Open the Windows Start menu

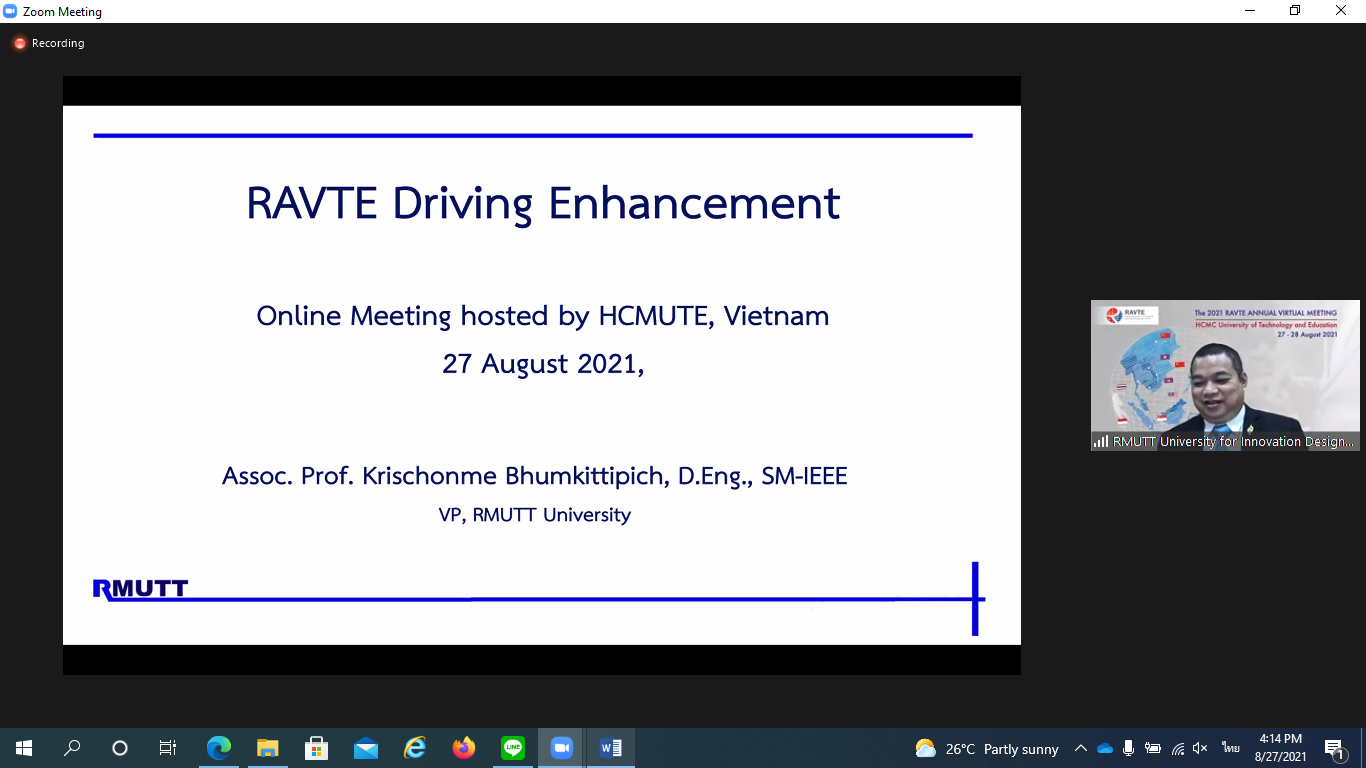pyautogui.click(x=24, y=748)
